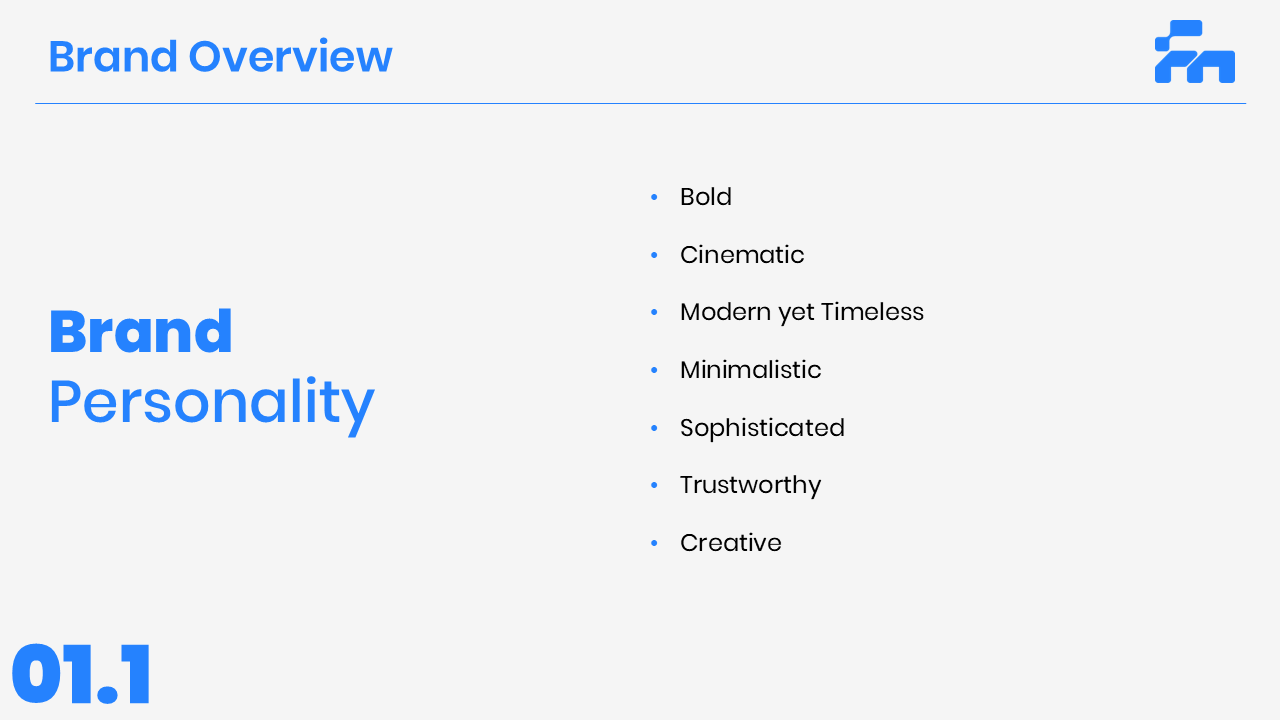Select the "Modern yet Timeless" bullet text

(x=802, y=312)
